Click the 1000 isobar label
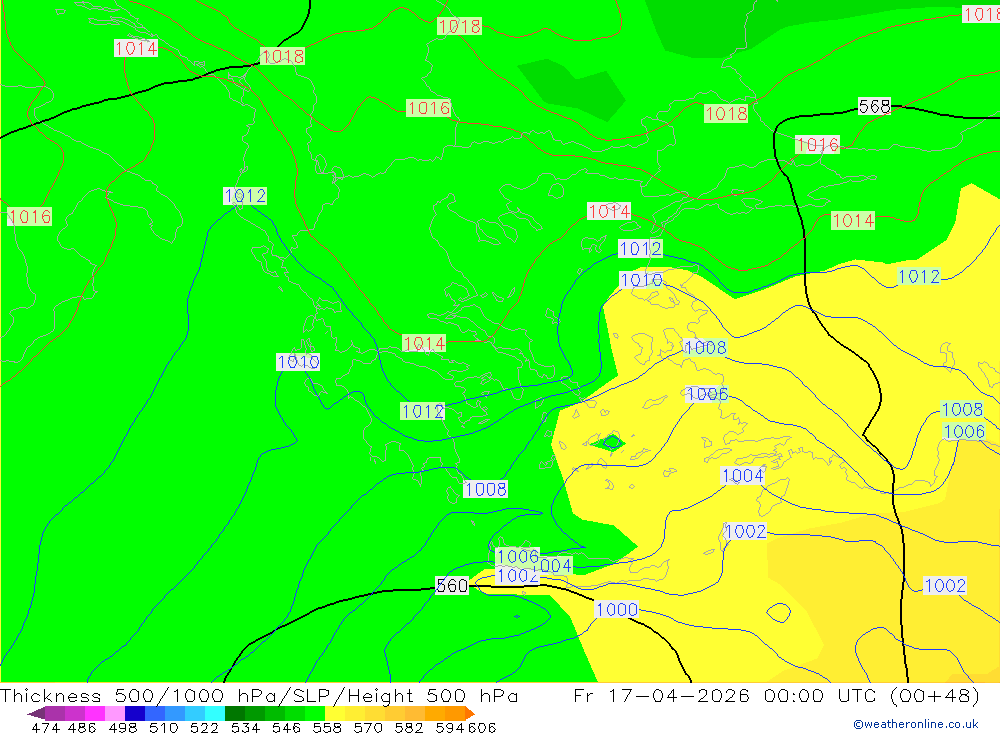 pyautogui.click(x=616, y=610)
